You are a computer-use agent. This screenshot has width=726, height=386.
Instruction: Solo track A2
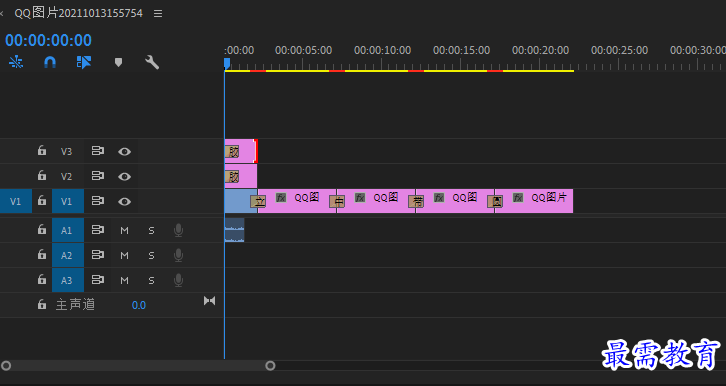pos(151,255)
